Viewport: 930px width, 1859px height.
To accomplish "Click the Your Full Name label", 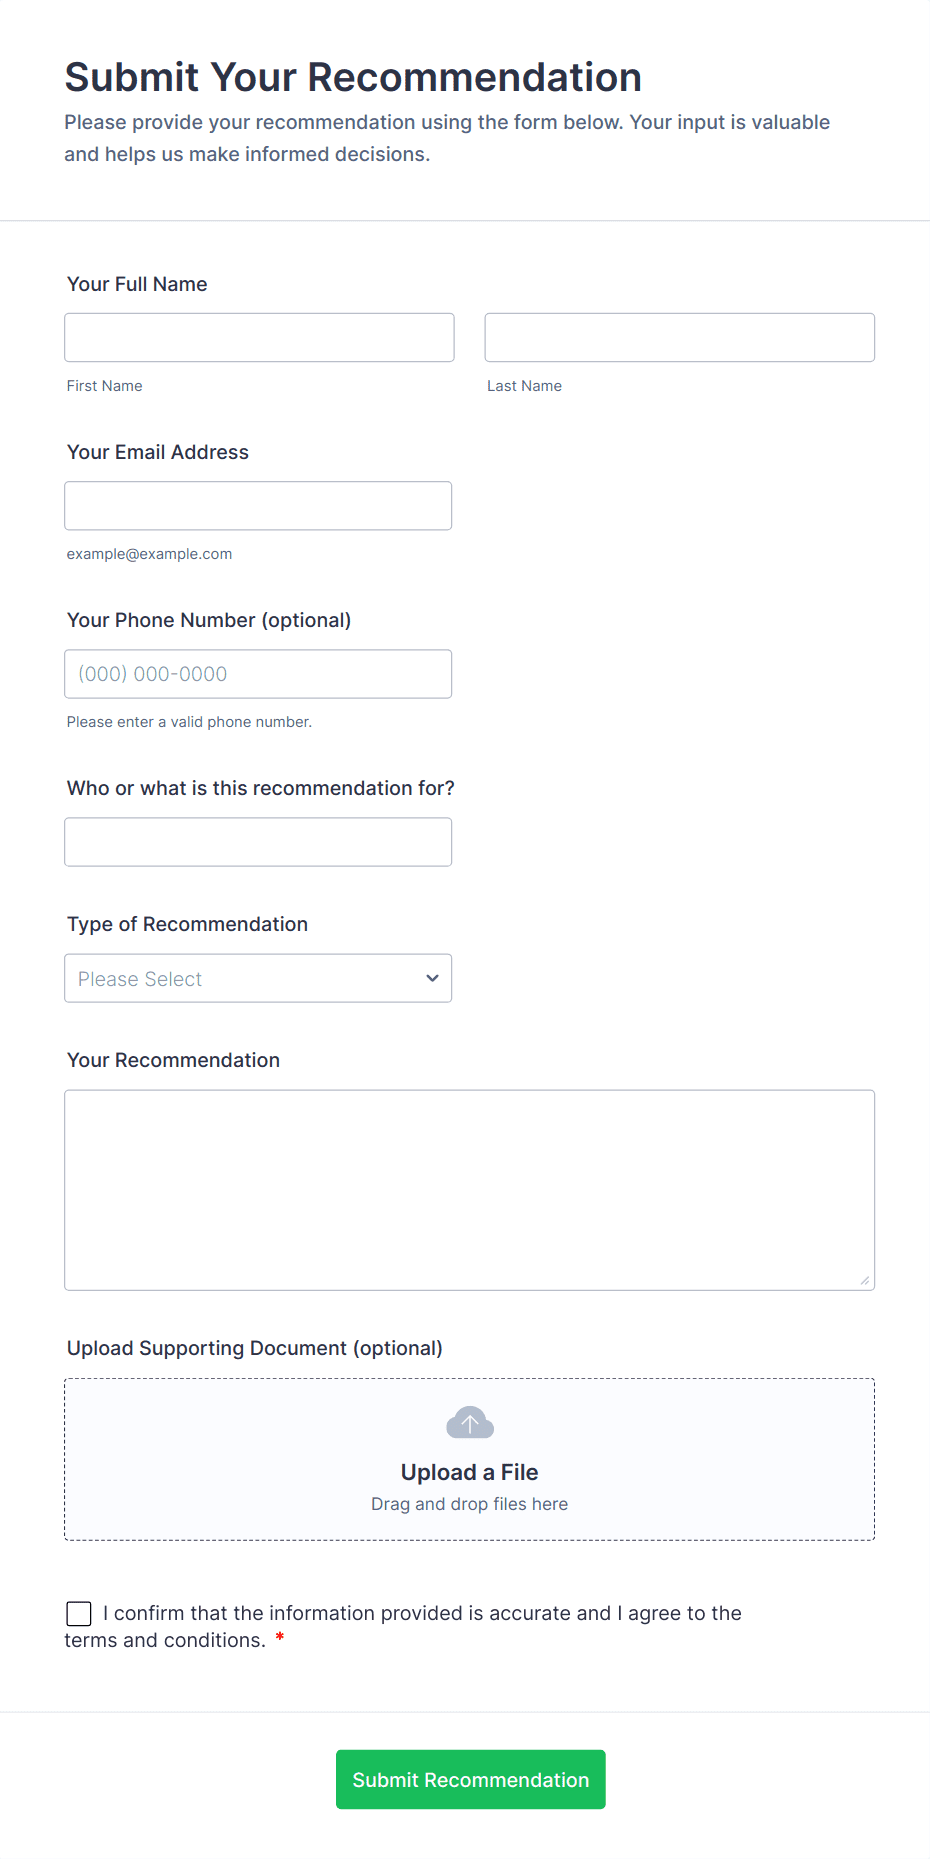I will tap(137, 284).
